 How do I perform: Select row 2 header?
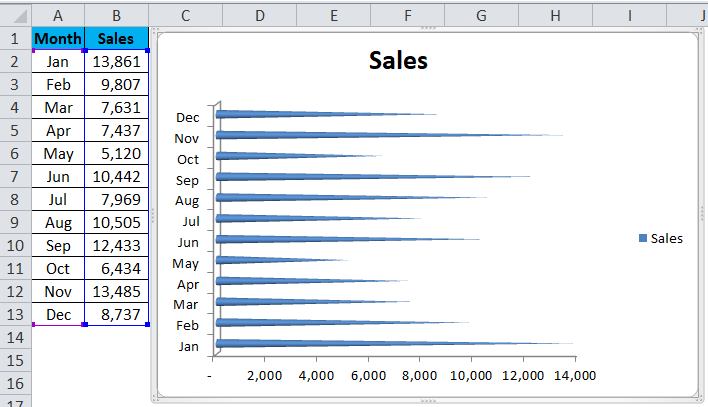click(x=15, y=61)
